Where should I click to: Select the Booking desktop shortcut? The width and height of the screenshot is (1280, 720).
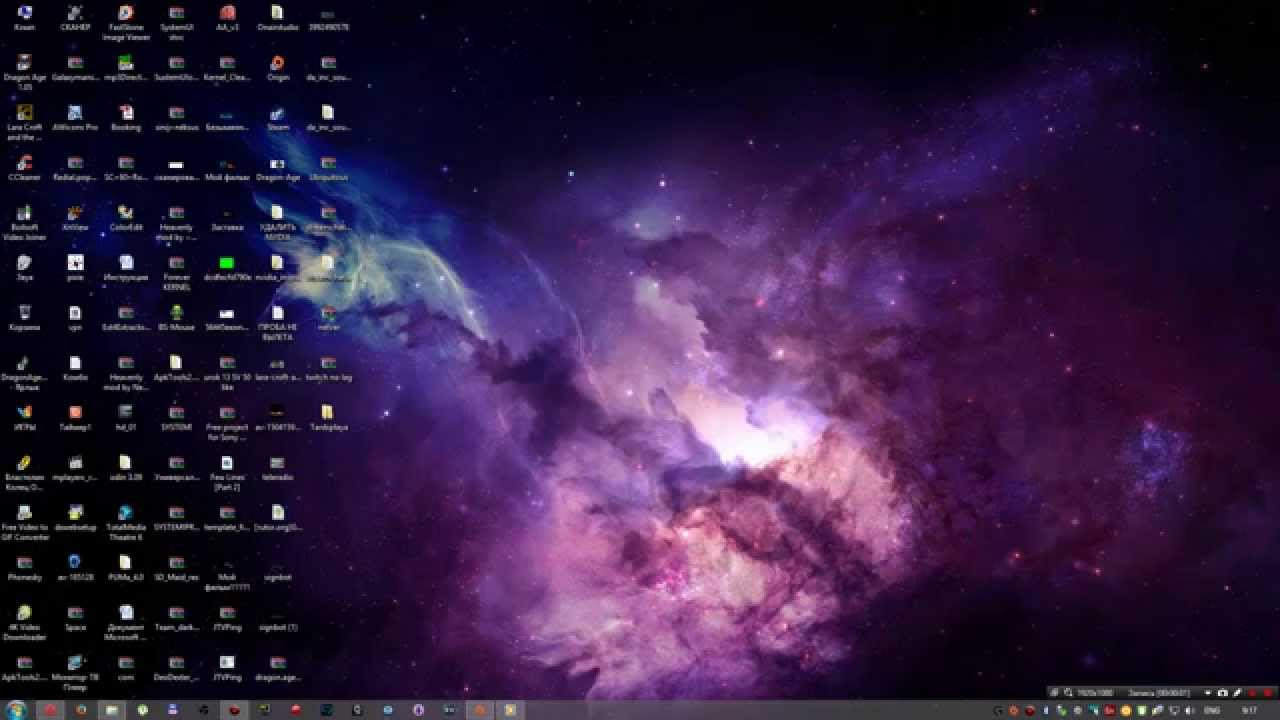click(126, 117)
